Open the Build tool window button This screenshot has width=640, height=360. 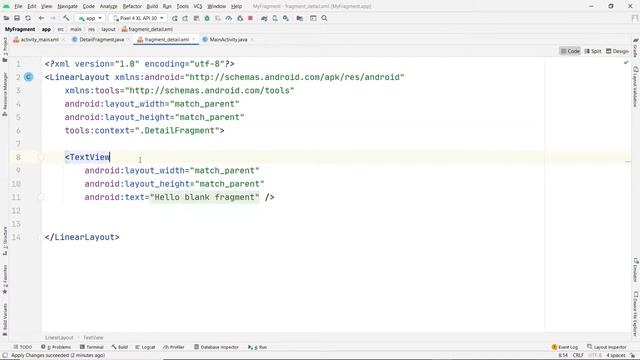tap(120, 347)
